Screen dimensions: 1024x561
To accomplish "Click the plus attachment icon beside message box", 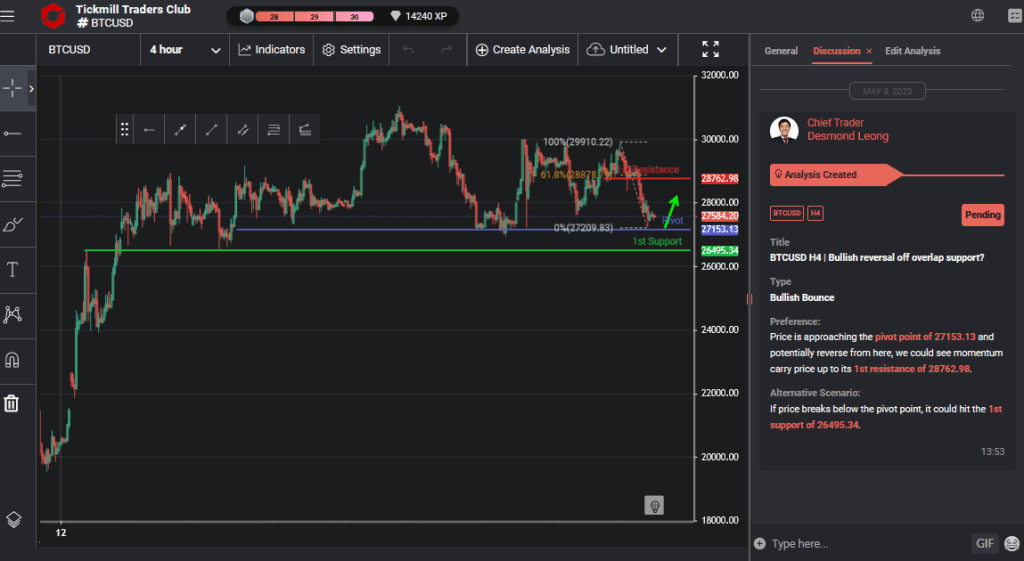I will tap(760, 543).
